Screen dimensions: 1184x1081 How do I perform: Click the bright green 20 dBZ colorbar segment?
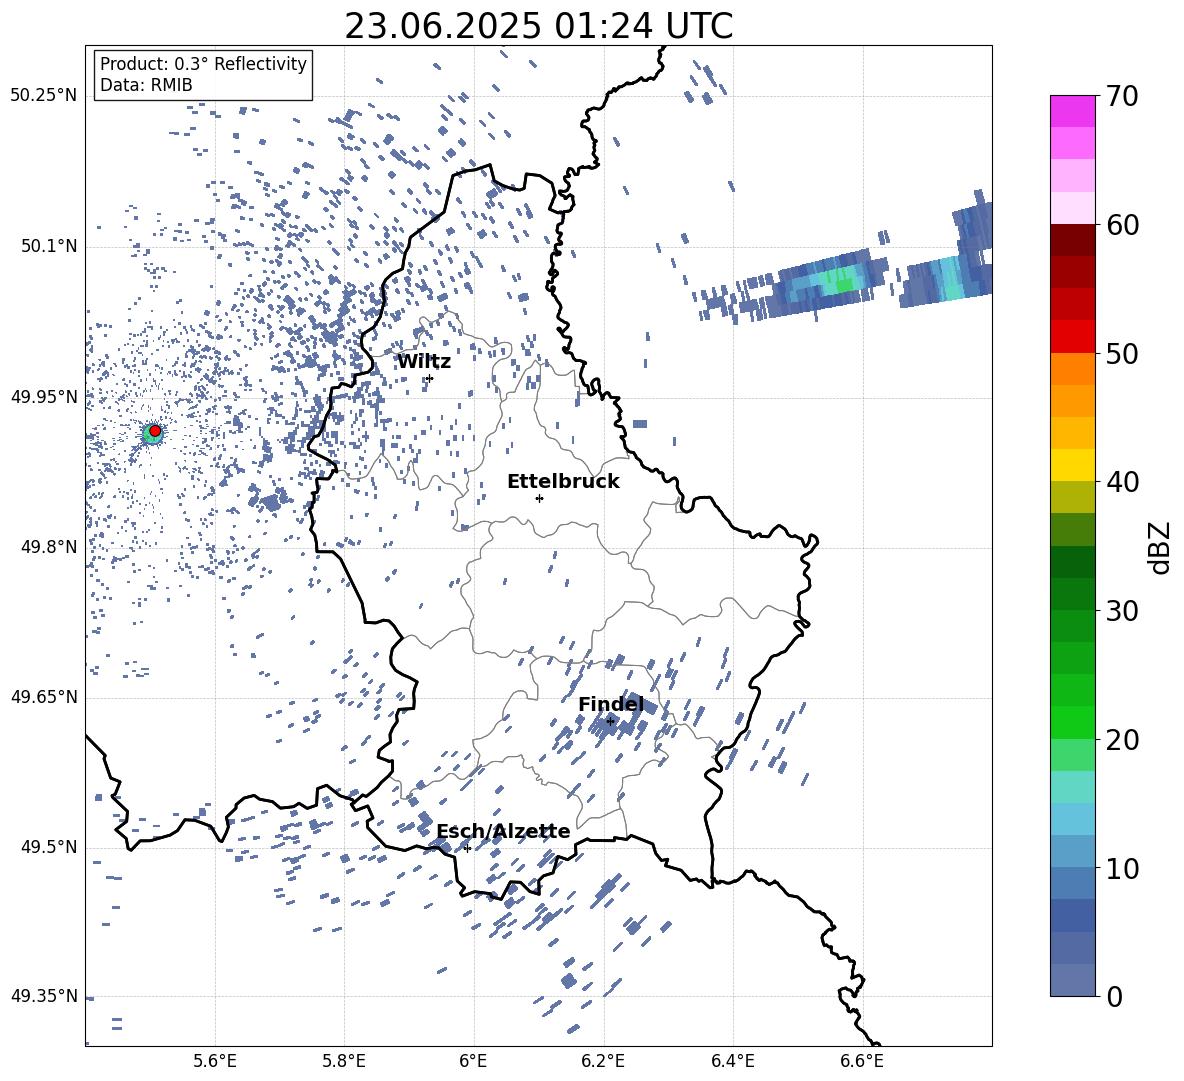(1072, 722)
